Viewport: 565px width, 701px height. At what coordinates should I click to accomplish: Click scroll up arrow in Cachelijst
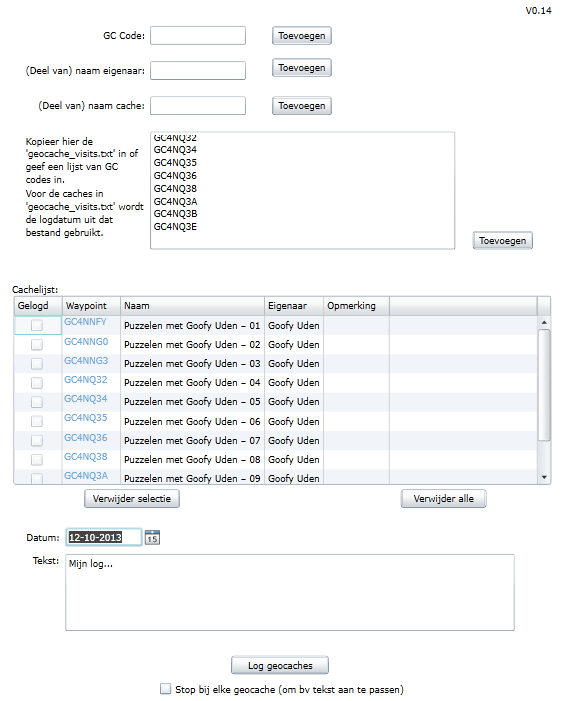click(544, 322)
